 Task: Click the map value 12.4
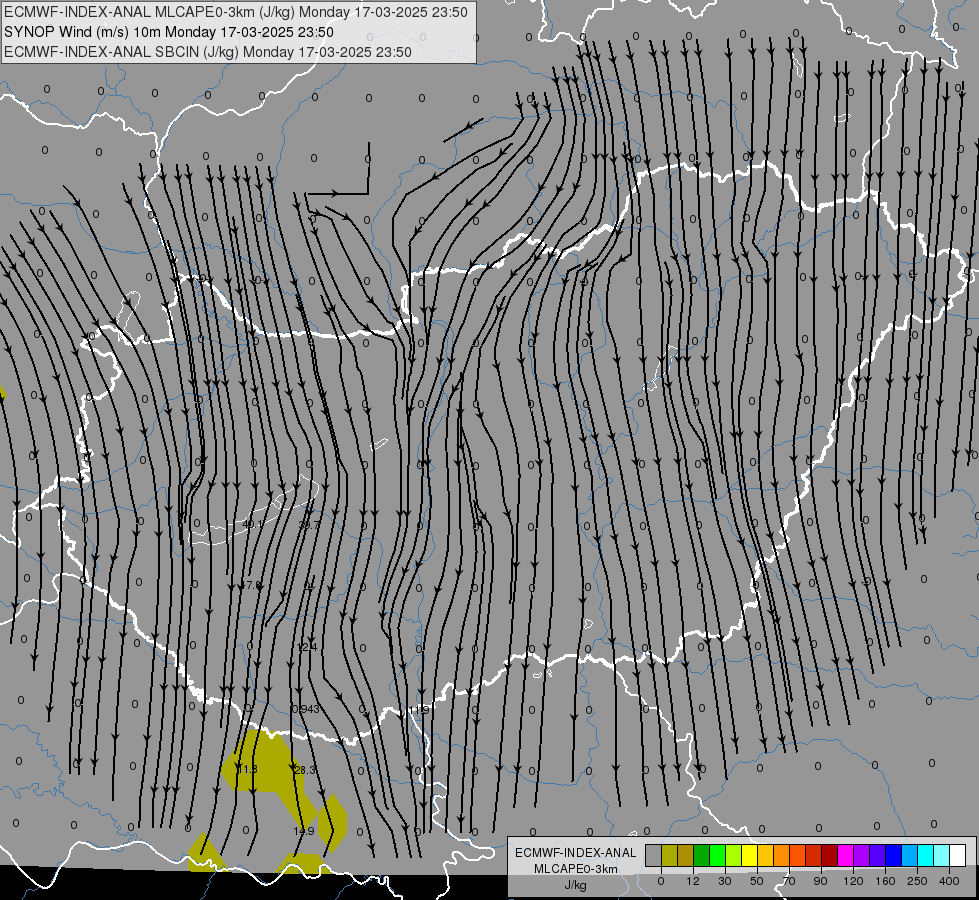click(307, 647)
